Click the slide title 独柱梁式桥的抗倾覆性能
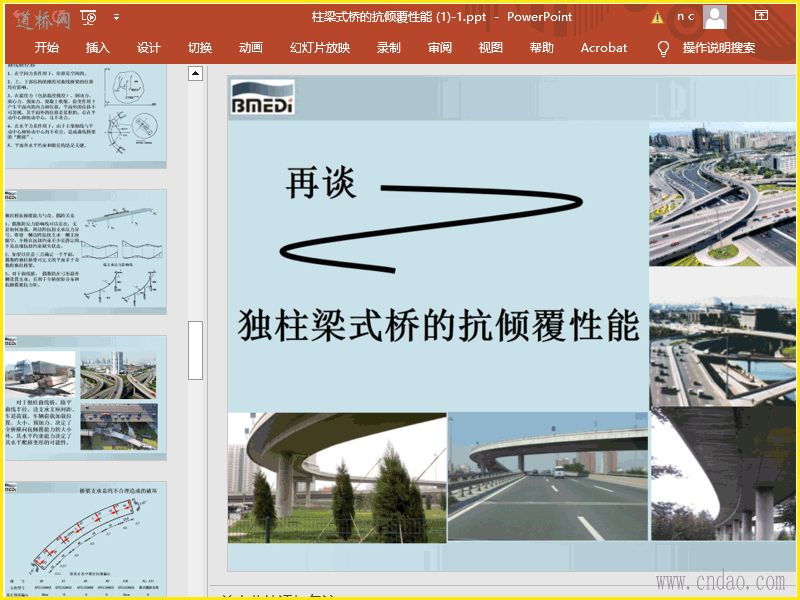Image resolution: width=800 pixels, height=600 pixels. pos(438,325)
